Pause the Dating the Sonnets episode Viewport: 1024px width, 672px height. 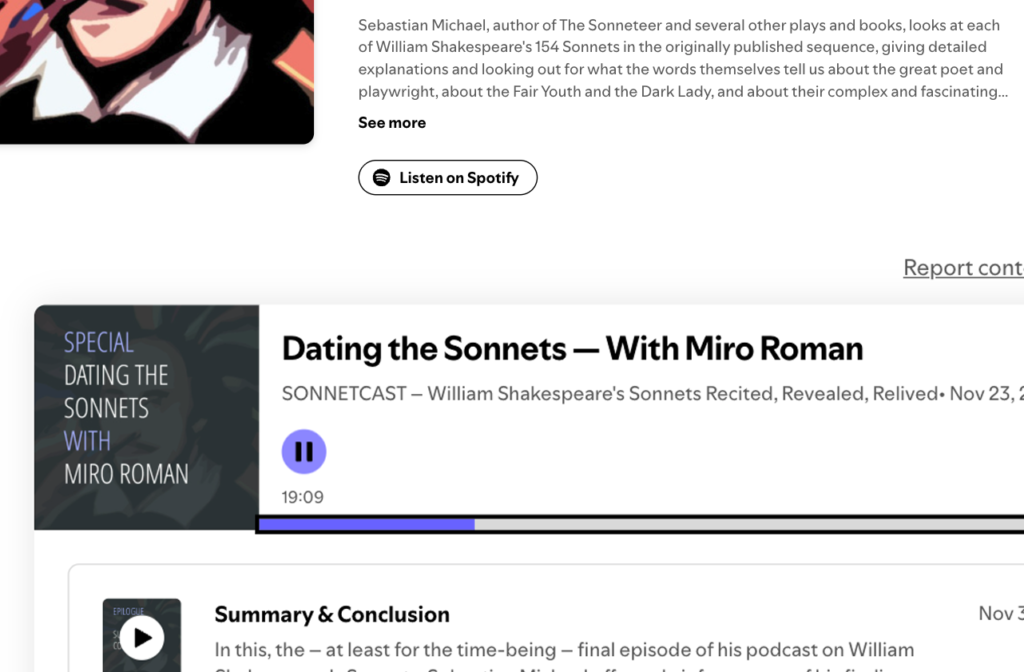tap(304, 452)
